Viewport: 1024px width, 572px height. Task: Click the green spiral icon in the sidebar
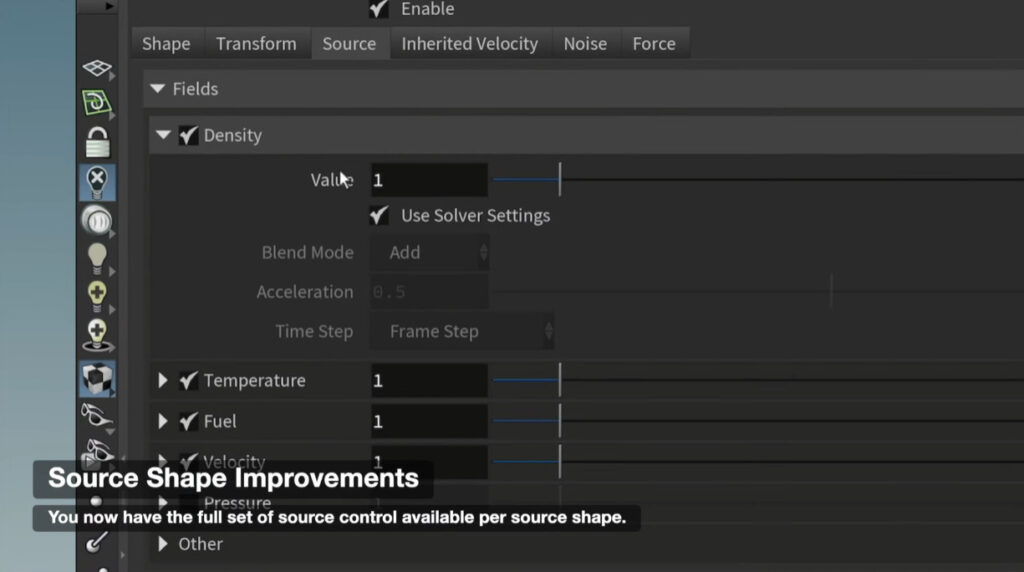click(x=97, y=103)
